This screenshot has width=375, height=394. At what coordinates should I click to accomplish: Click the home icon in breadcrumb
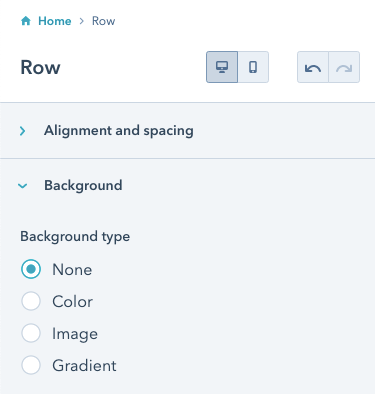pyautogui.click(x=26, y=21)
